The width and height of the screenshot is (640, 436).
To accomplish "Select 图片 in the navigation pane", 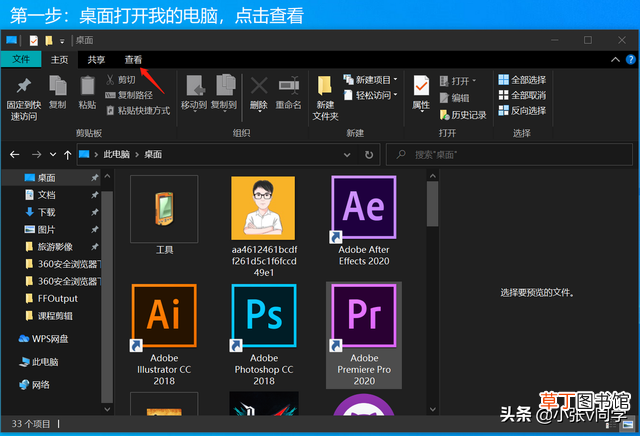I will pyautogui.click(x=46, y=229).
